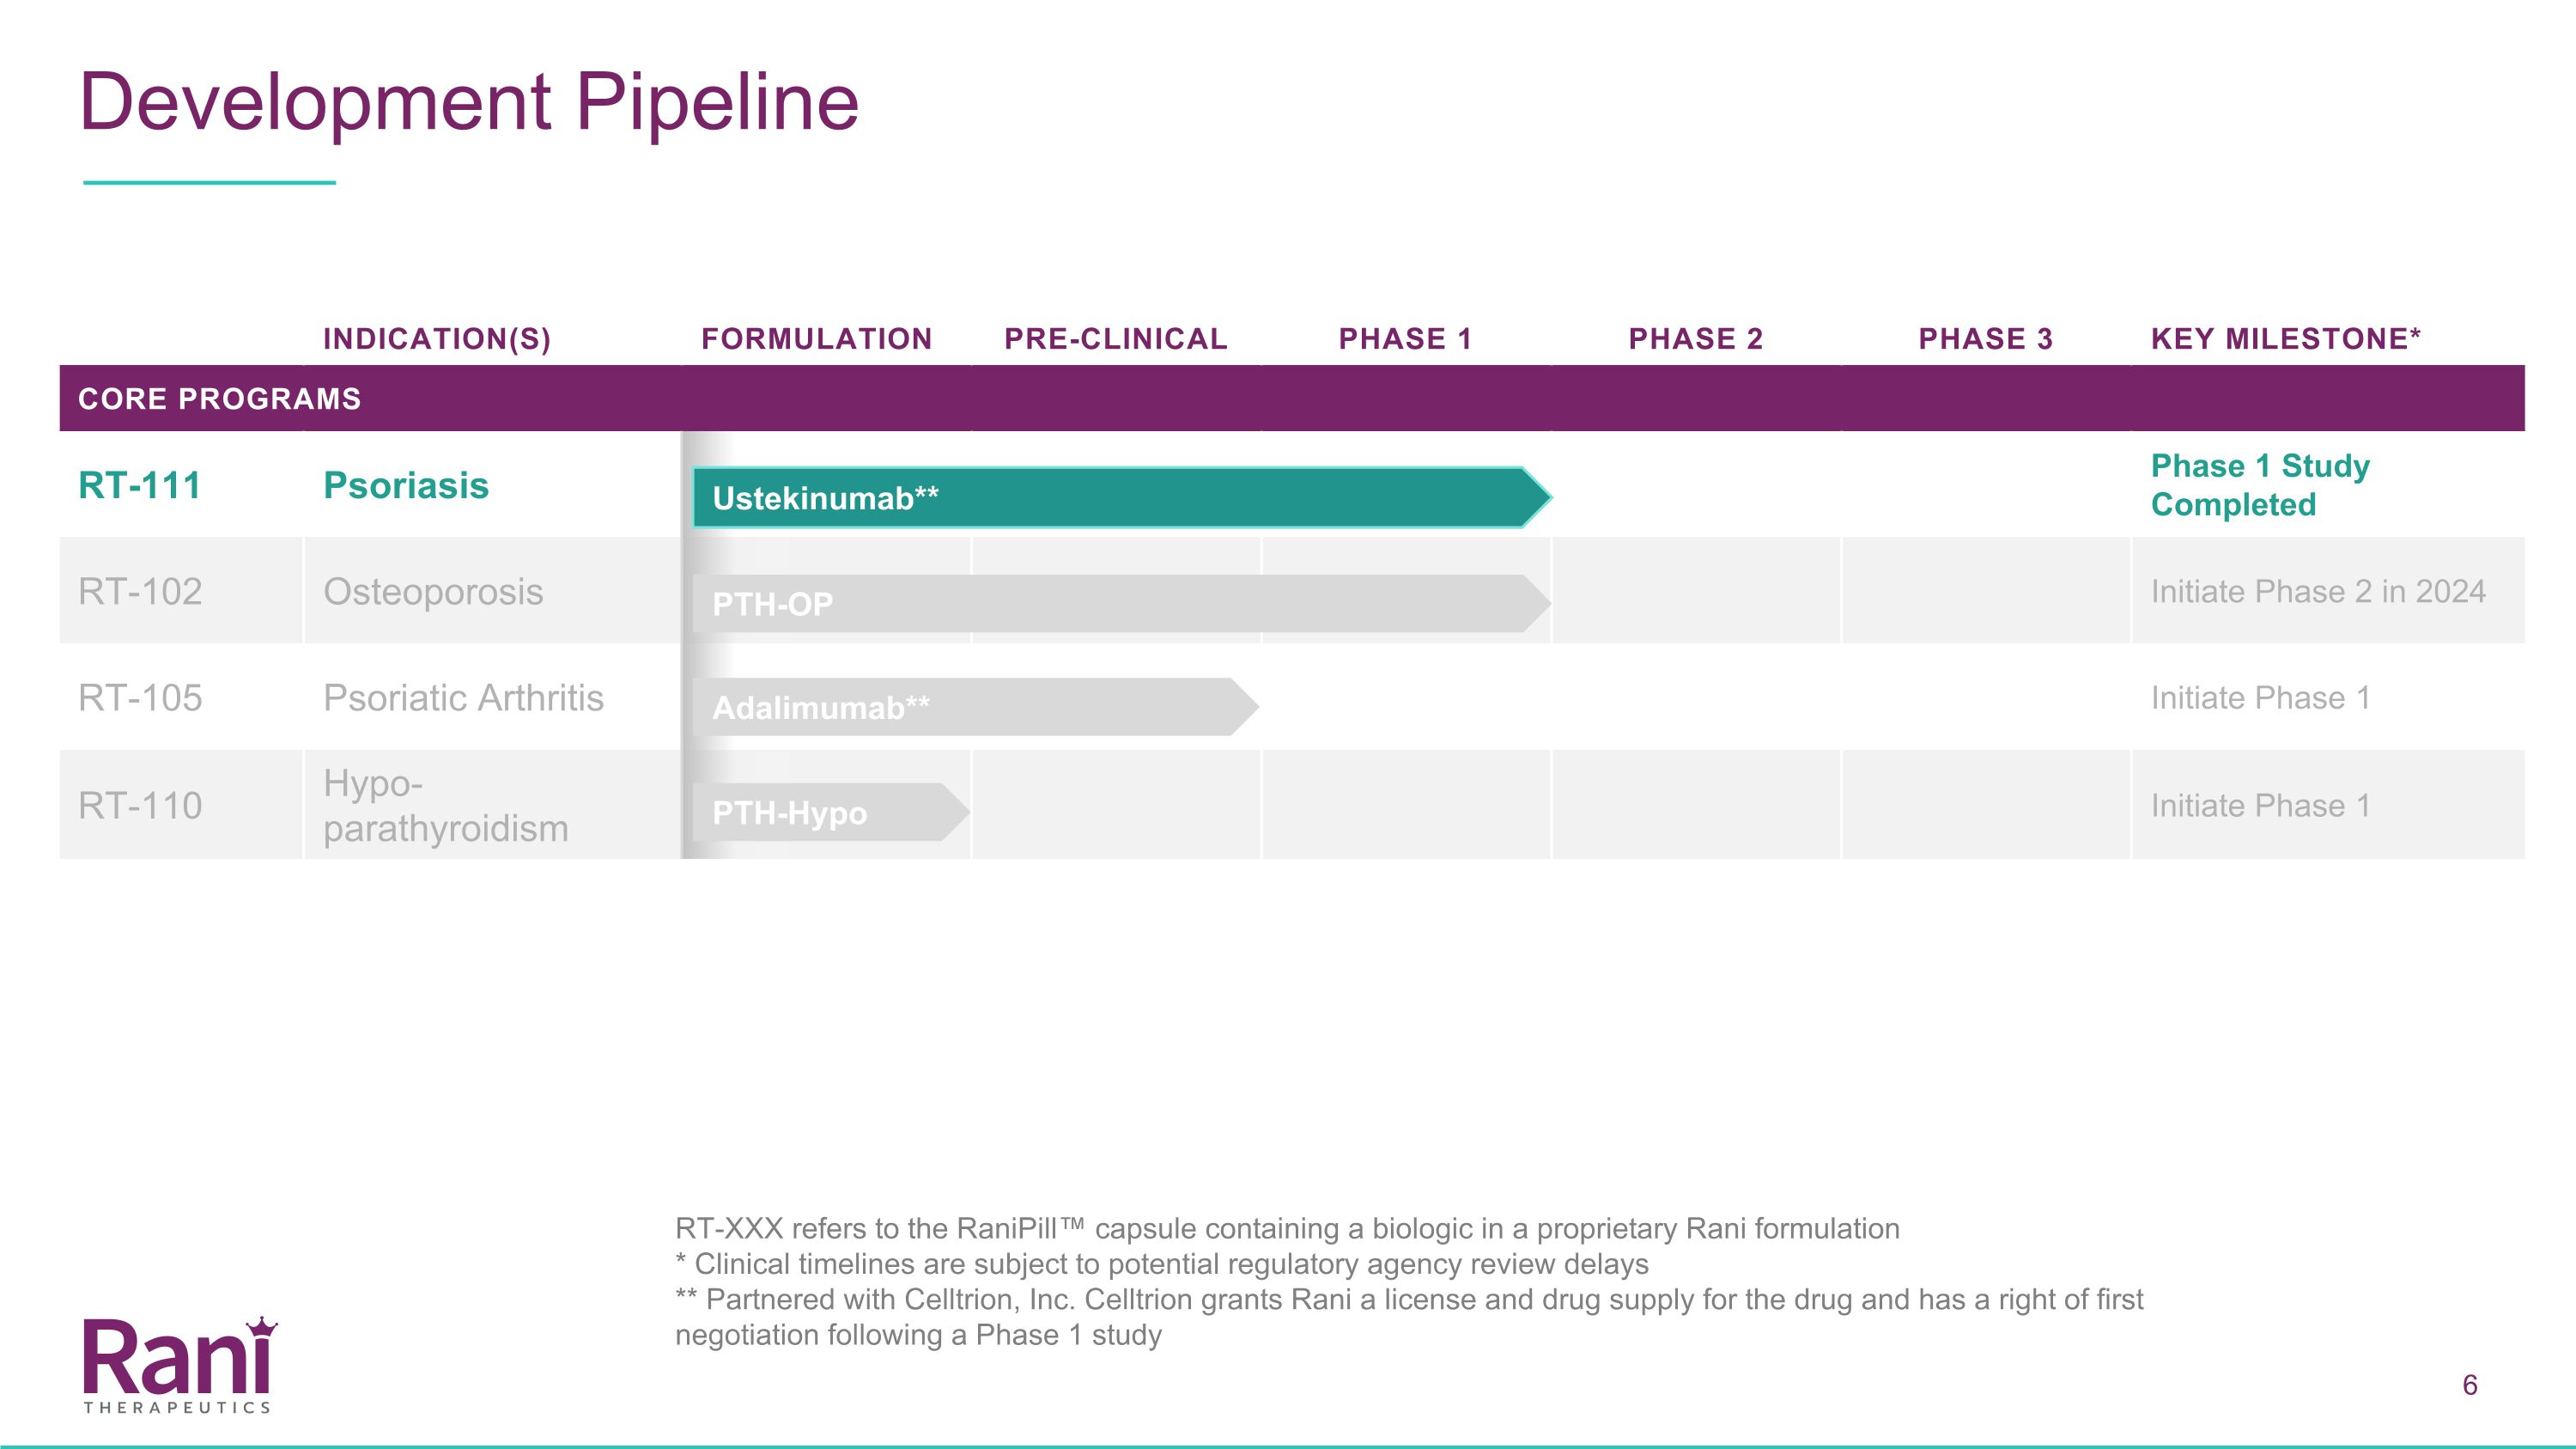Click the Rani Therapeutics logo

coord(179,1365)
